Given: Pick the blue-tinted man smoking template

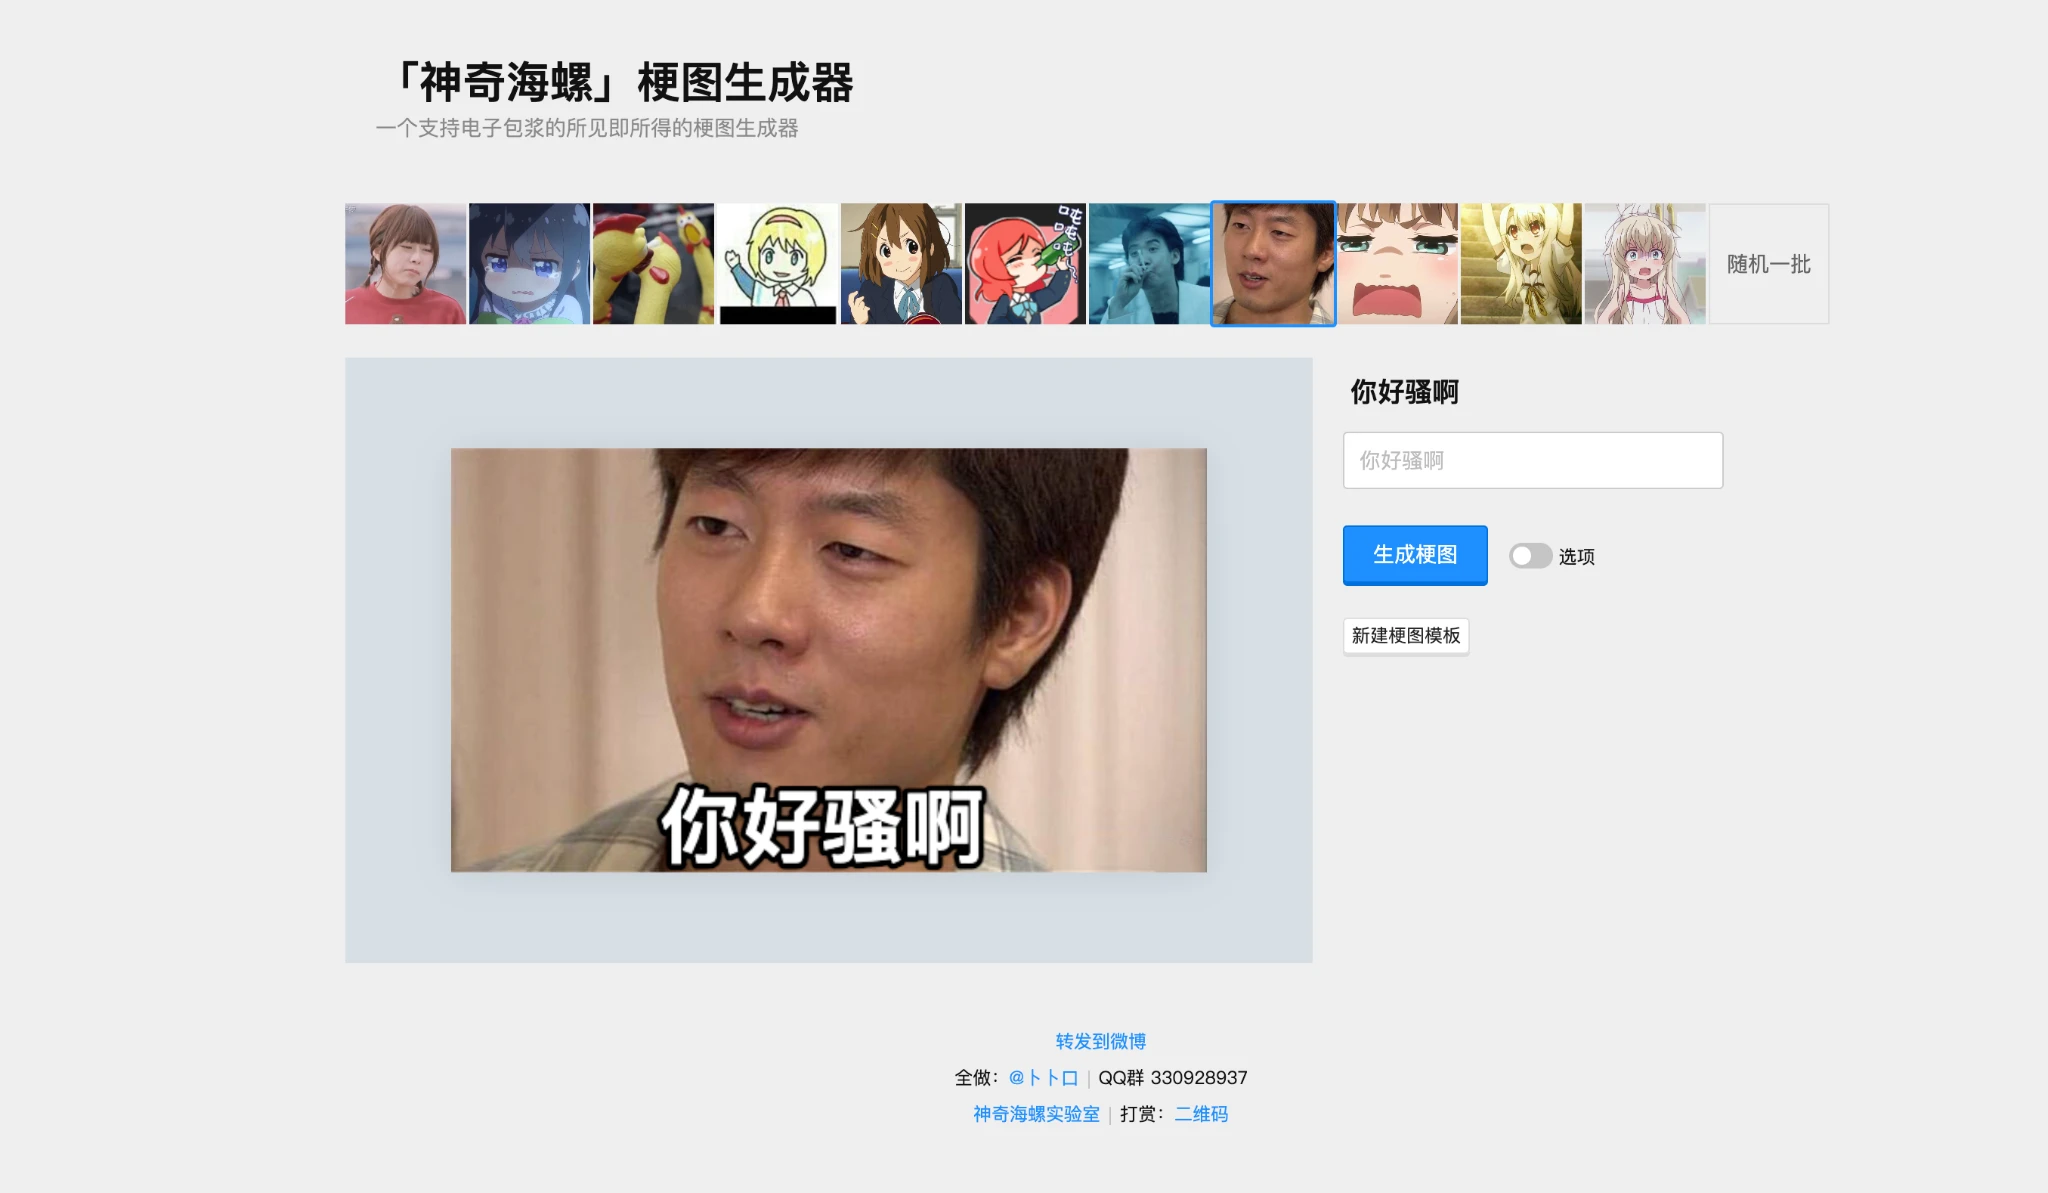Looking at the screenshot, I should tap(1149, 264).
